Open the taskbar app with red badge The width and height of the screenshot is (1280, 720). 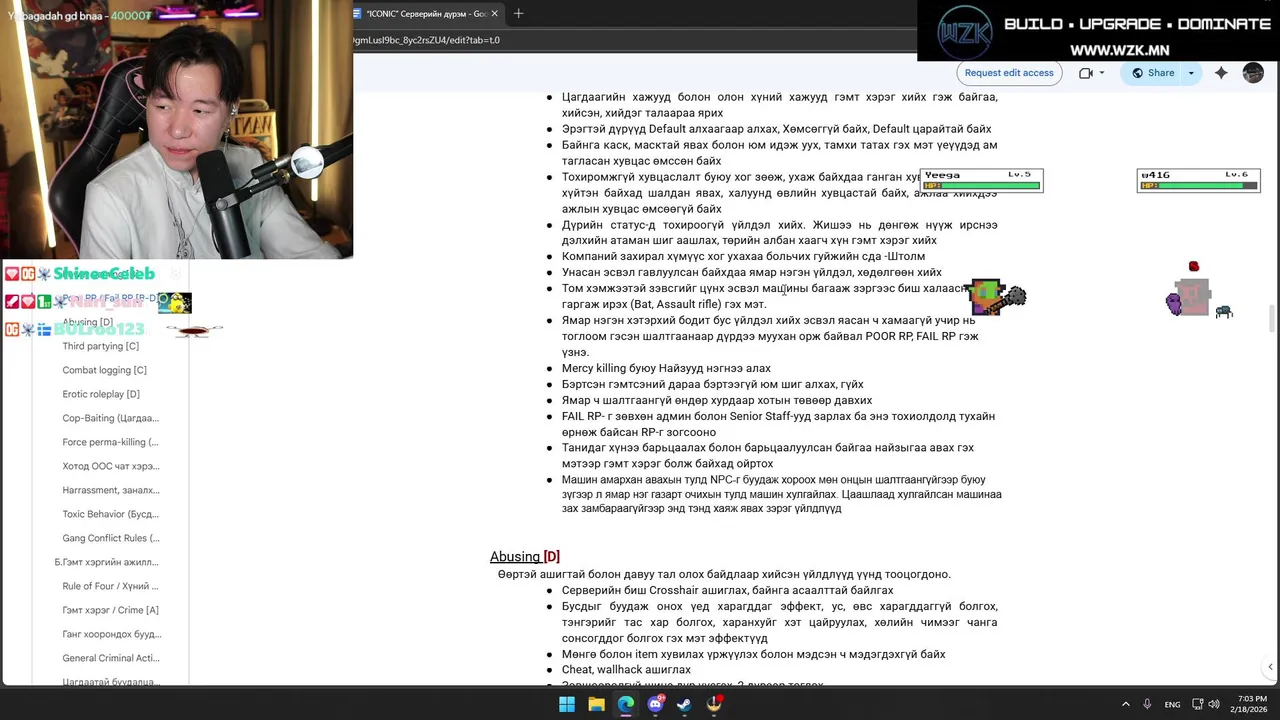[x=714, y=704]
